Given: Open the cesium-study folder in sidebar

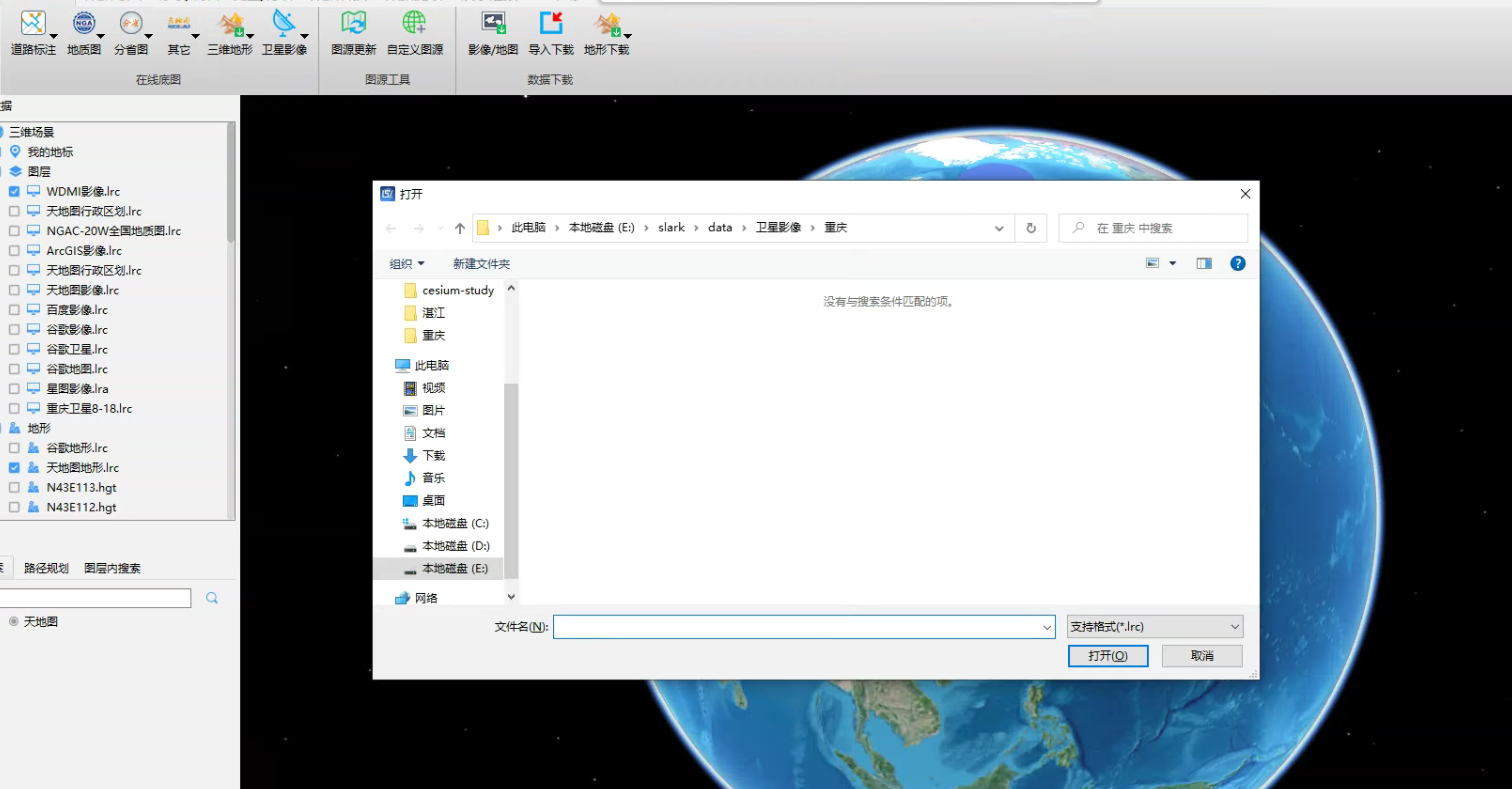Looking at the screenshot, I should point(448,290).
